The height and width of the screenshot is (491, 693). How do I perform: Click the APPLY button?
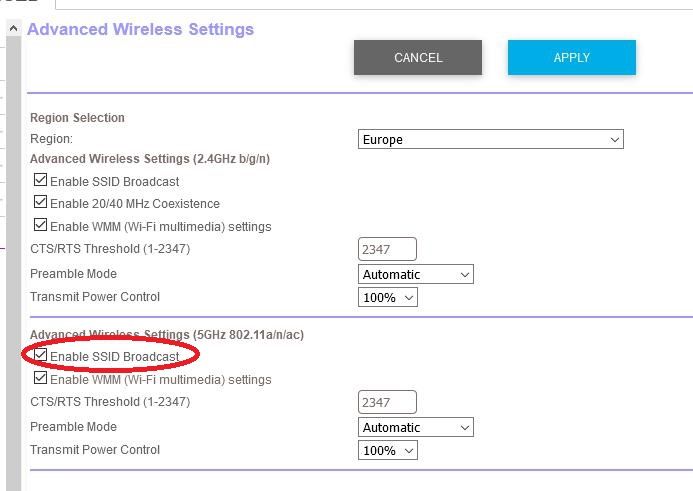[x=571, y=57]
